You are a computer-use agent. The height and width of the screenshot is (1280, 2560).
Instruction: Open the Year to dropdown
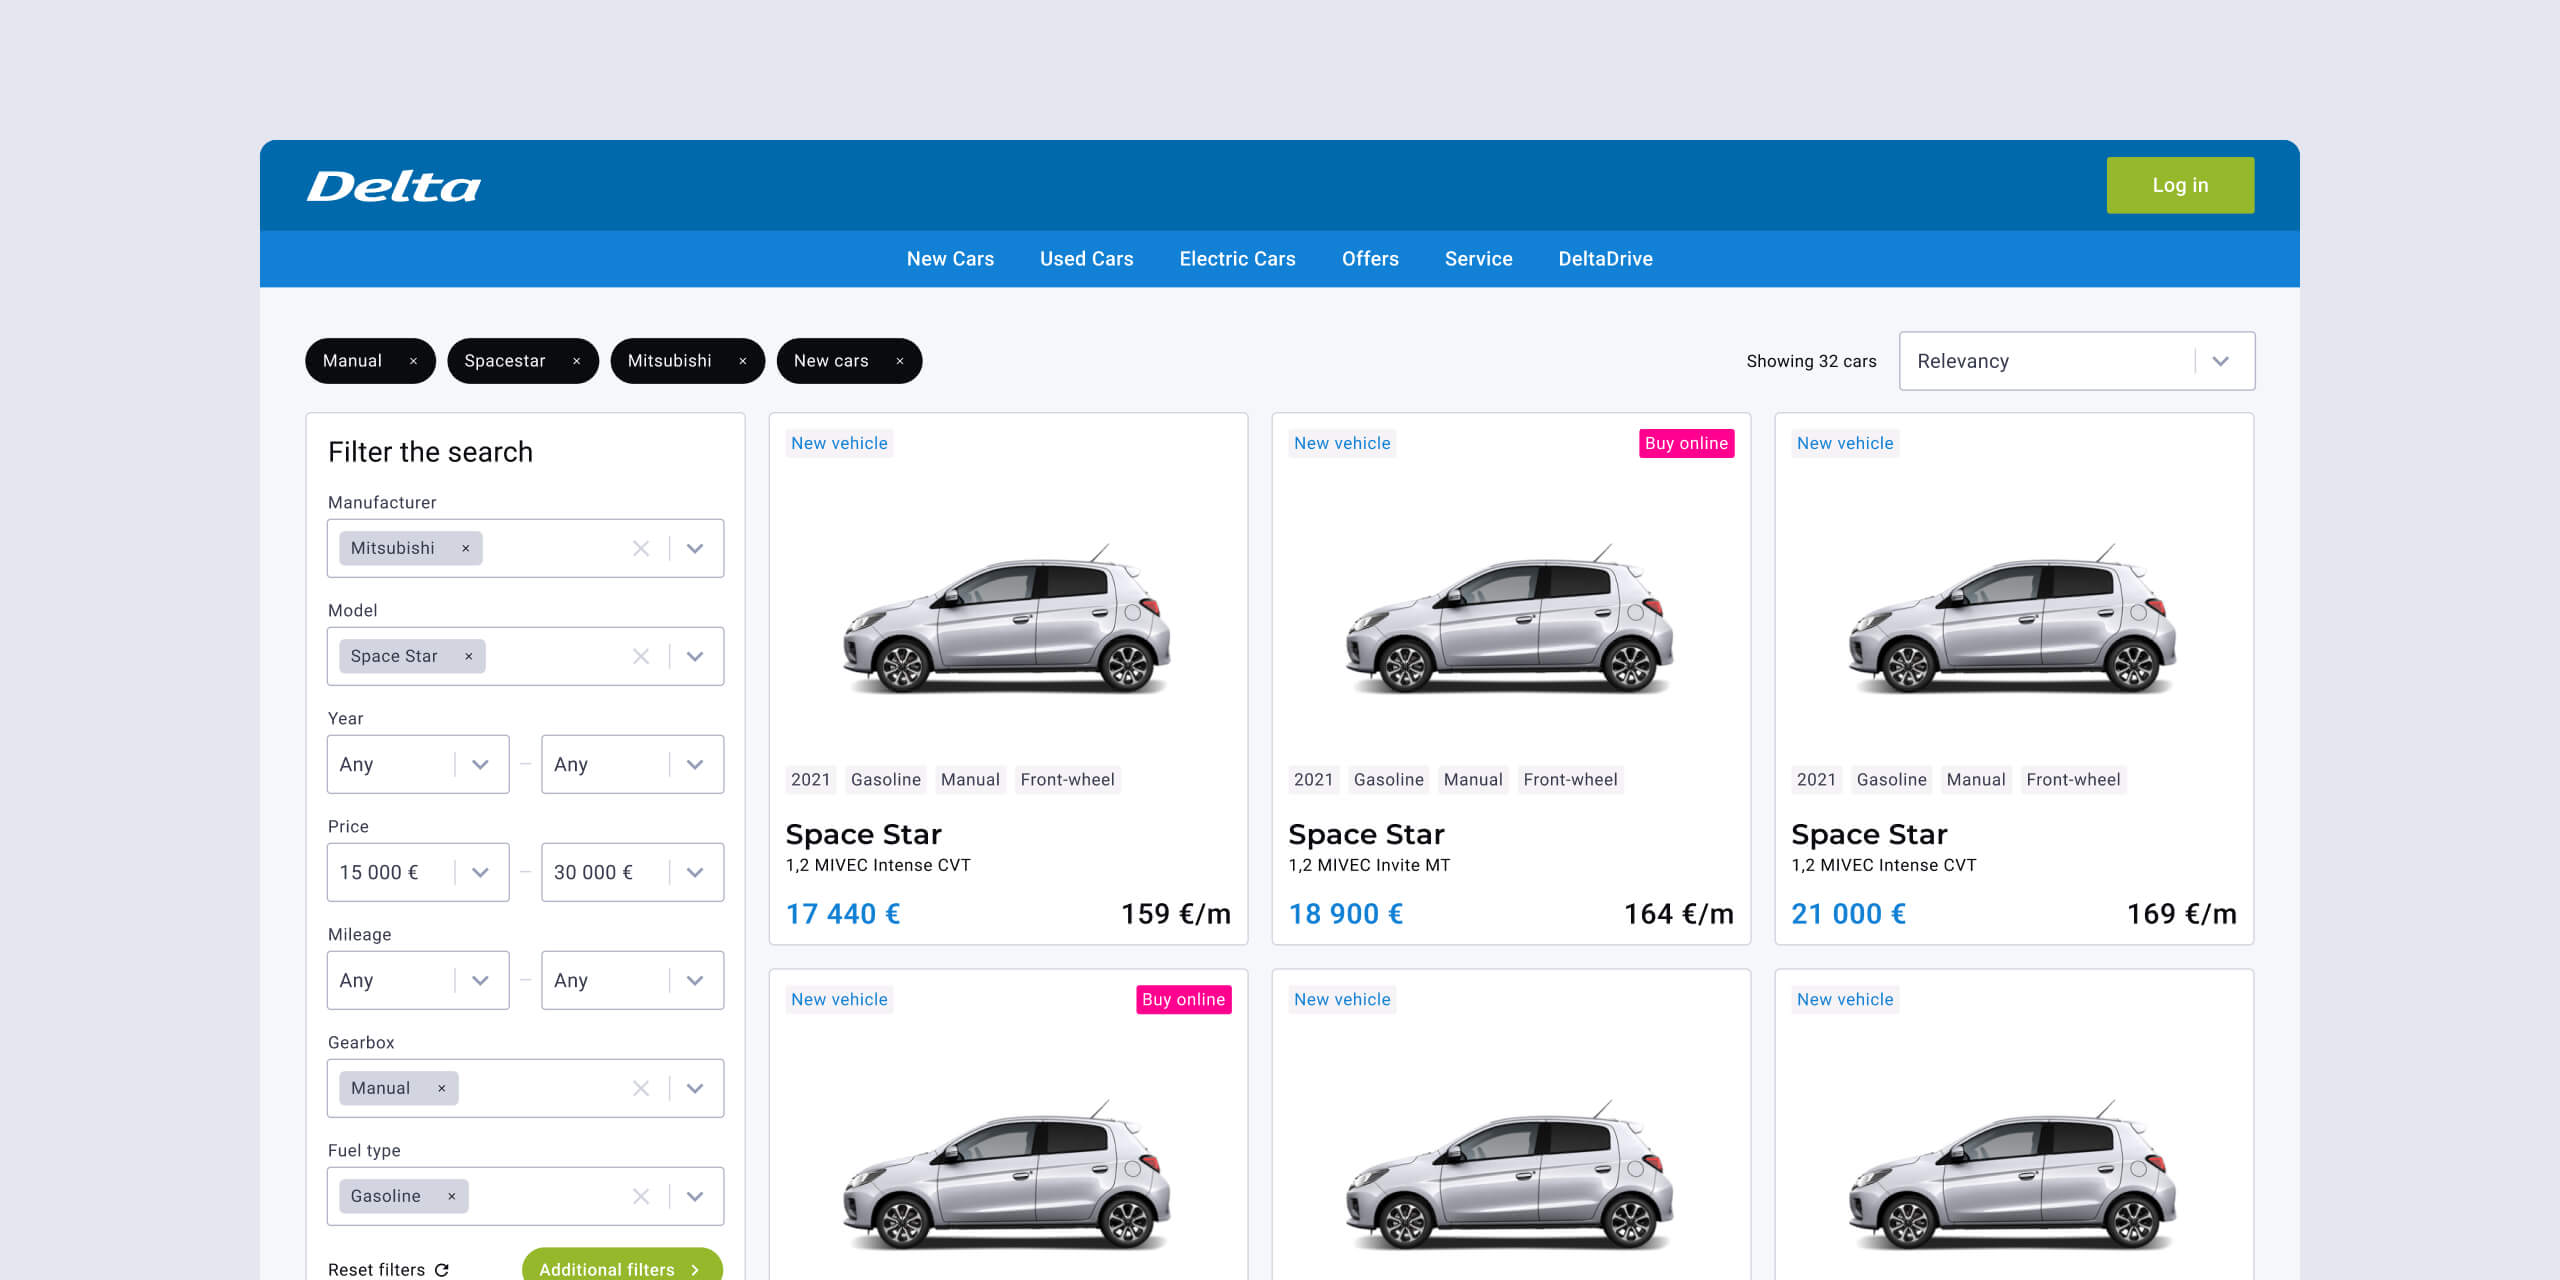click(632, 764)
